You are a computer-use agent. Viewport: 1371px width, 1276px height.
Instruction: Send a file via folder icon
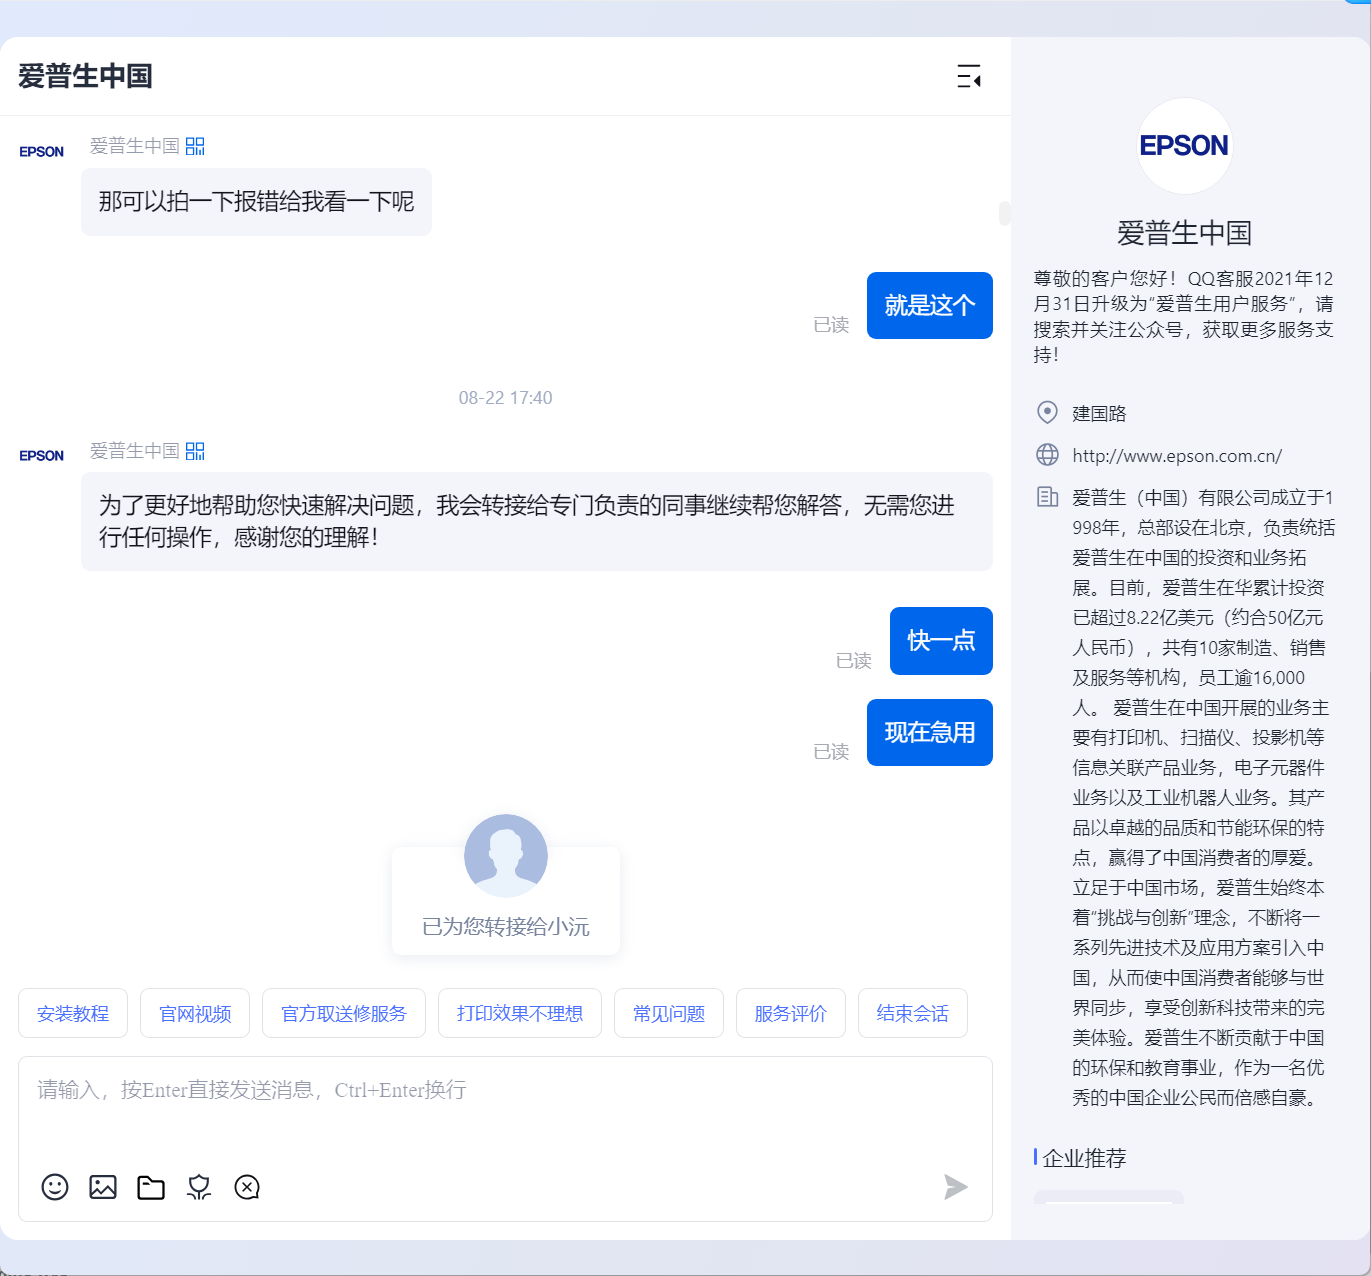(151, 1187)
